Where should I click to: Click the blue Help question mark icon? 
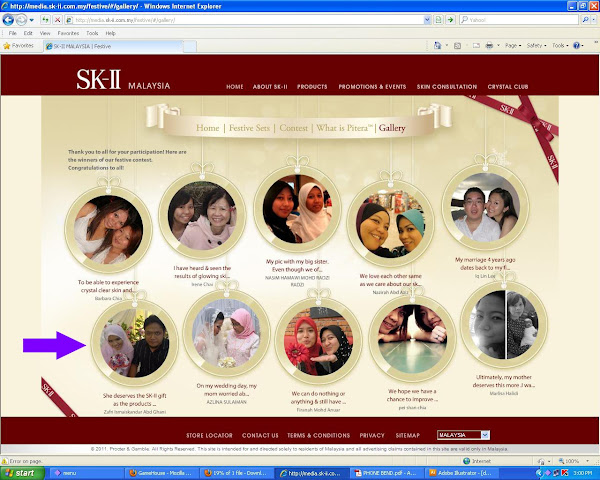[576, 46]
